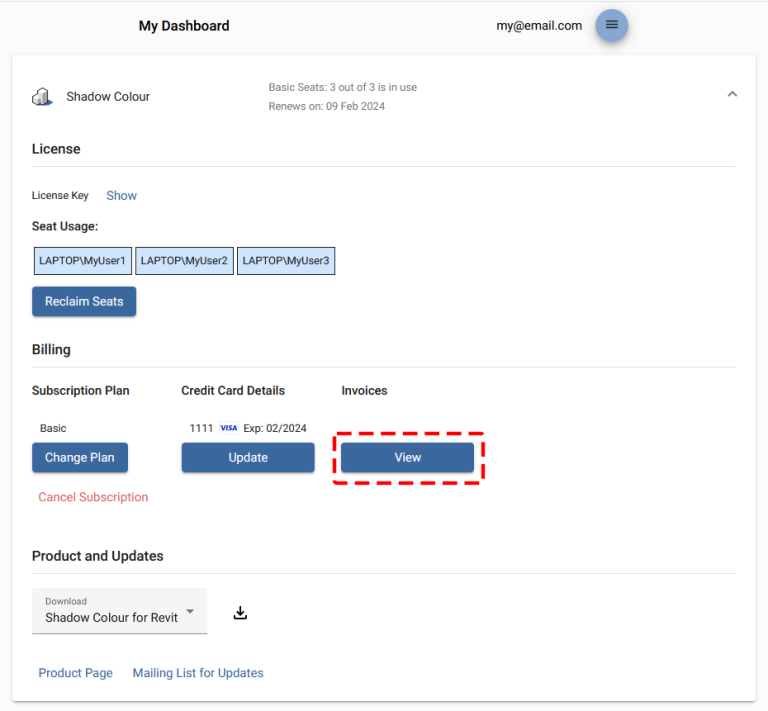The image size is (768, 711).
Task: Select the LAPTOP\MyUser2 seat chip
Action: click(184, 261)
